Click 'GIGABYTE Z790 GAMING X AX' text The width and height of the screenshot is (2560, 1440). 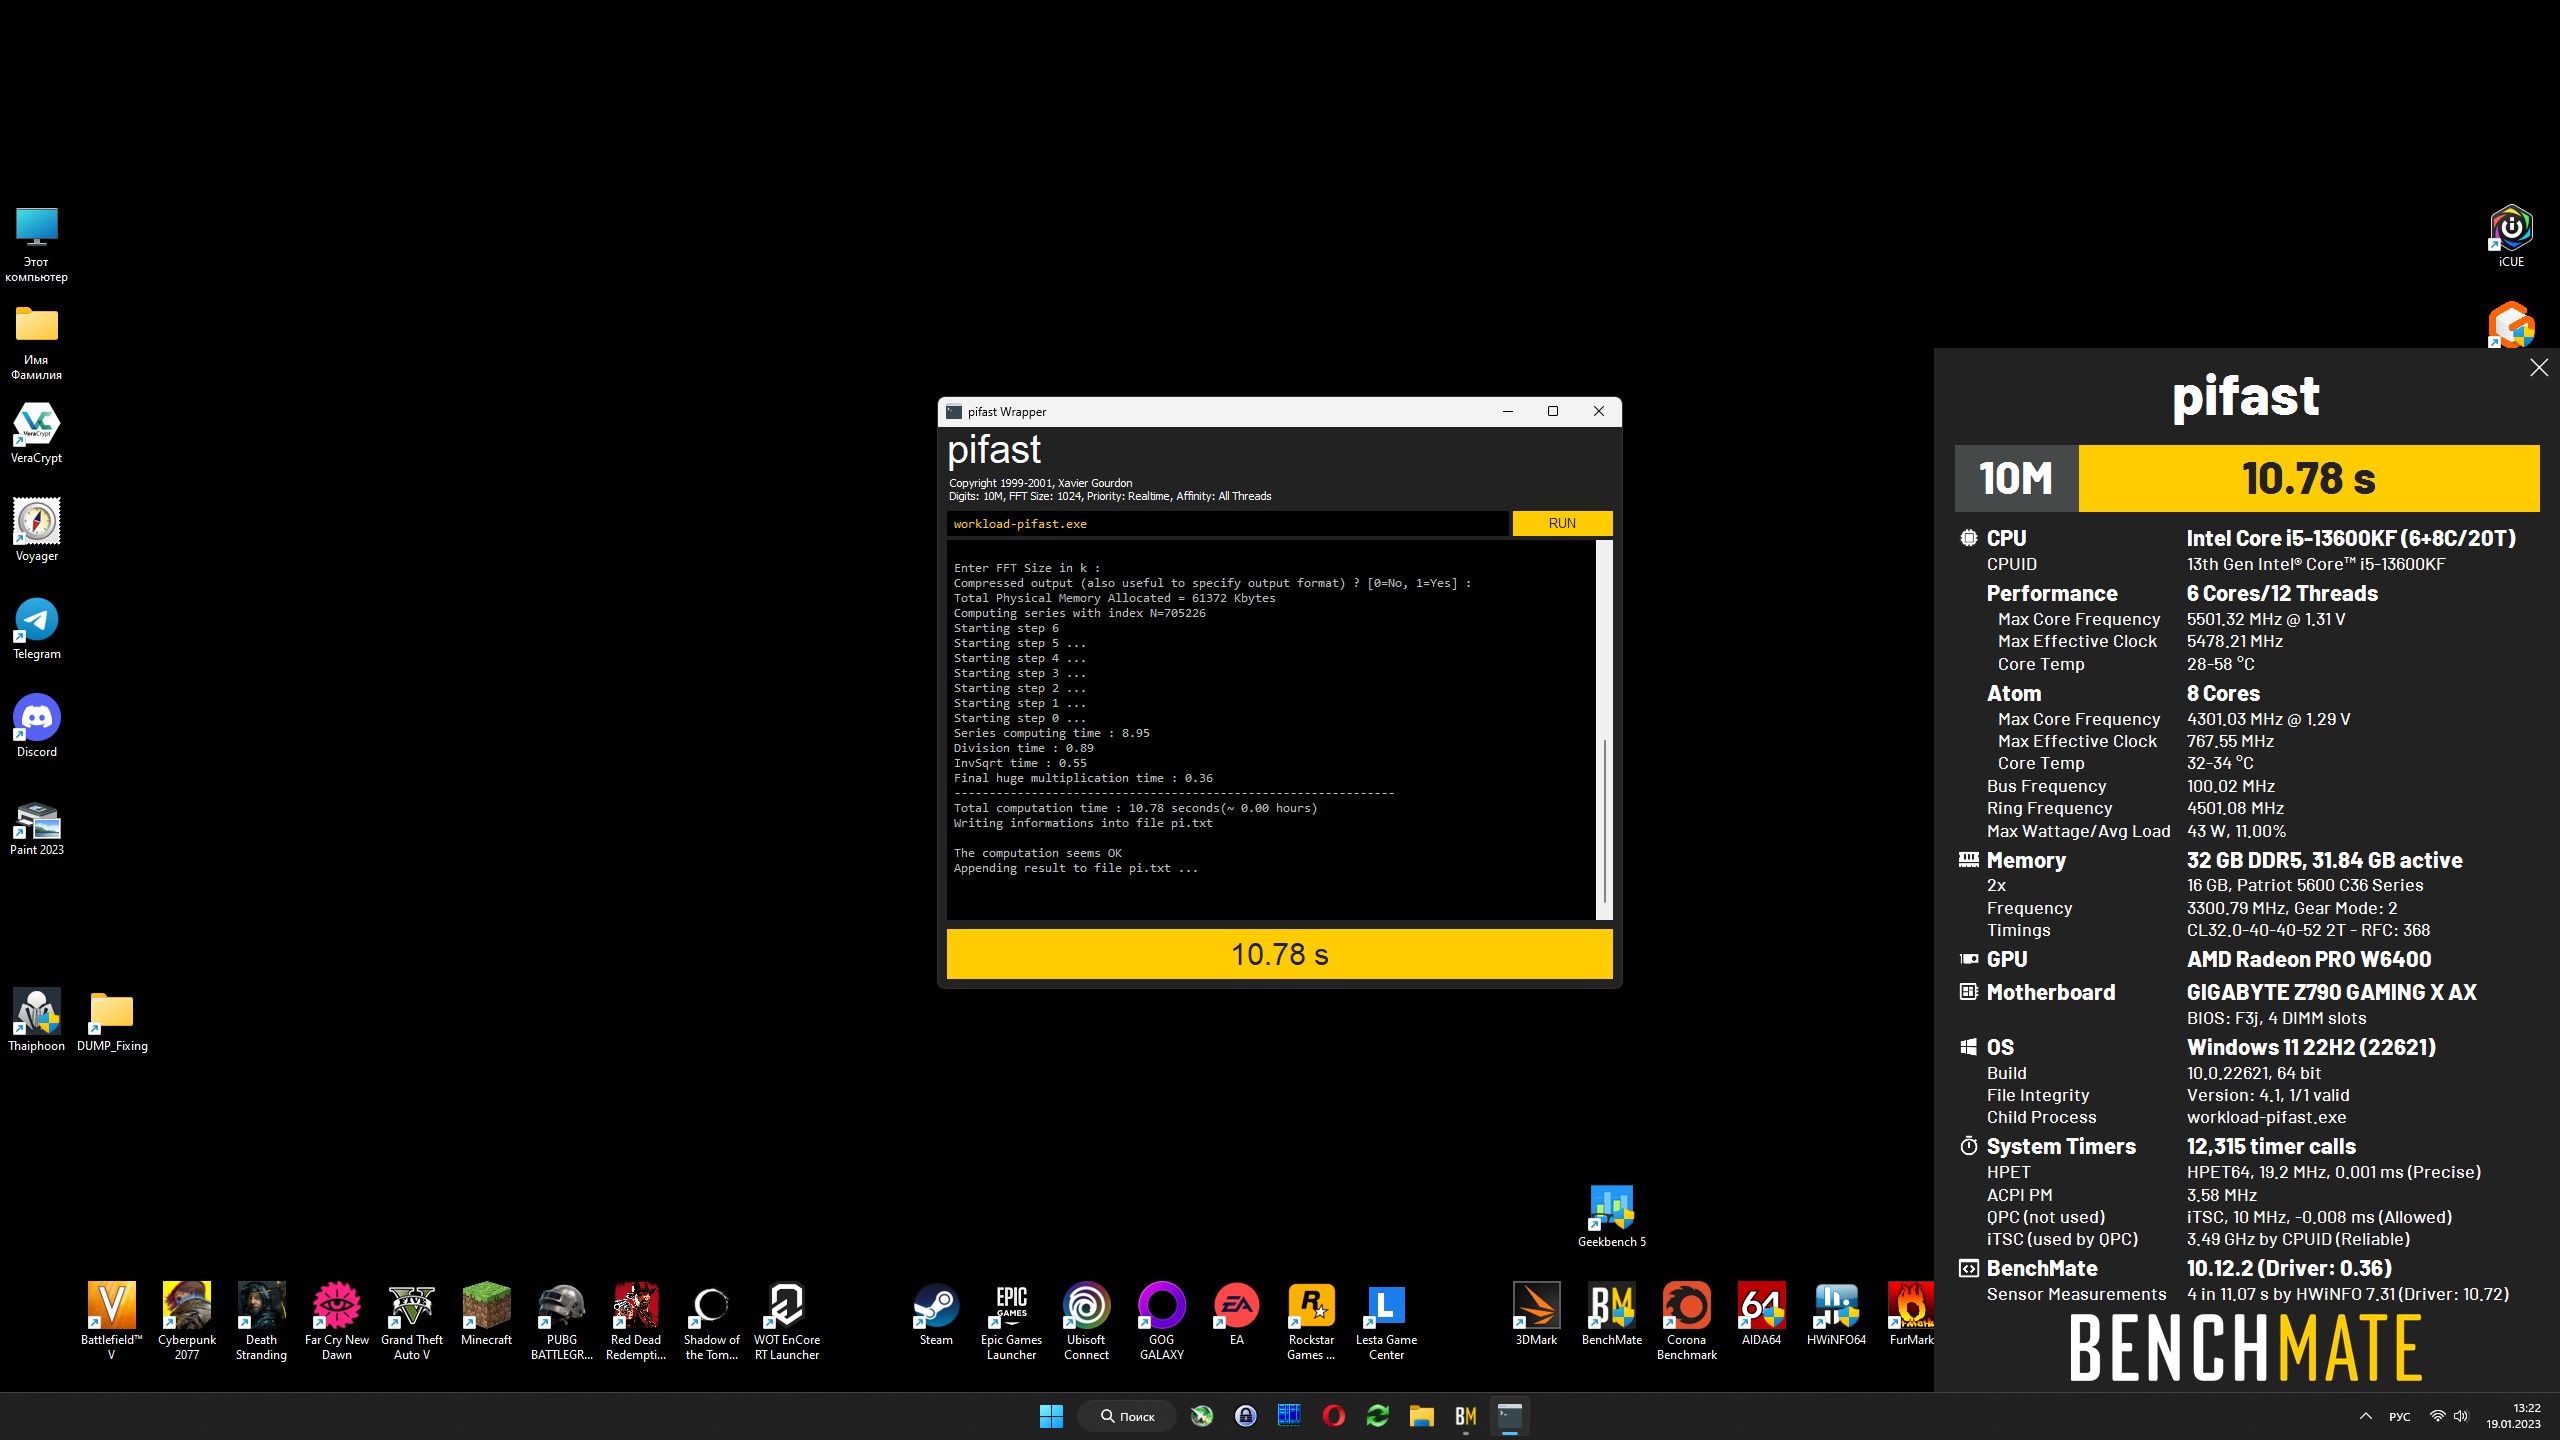click(2332, 992)
